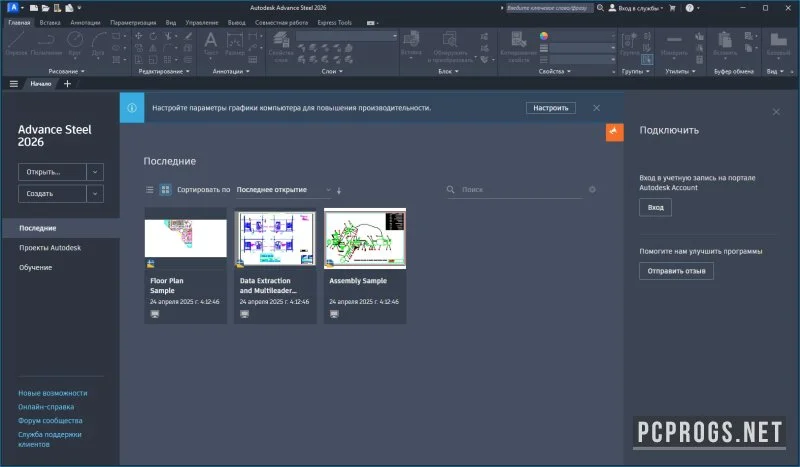Select Проекты Autodesk in sidebar
The image size is (800, 467).
[50, 248]
